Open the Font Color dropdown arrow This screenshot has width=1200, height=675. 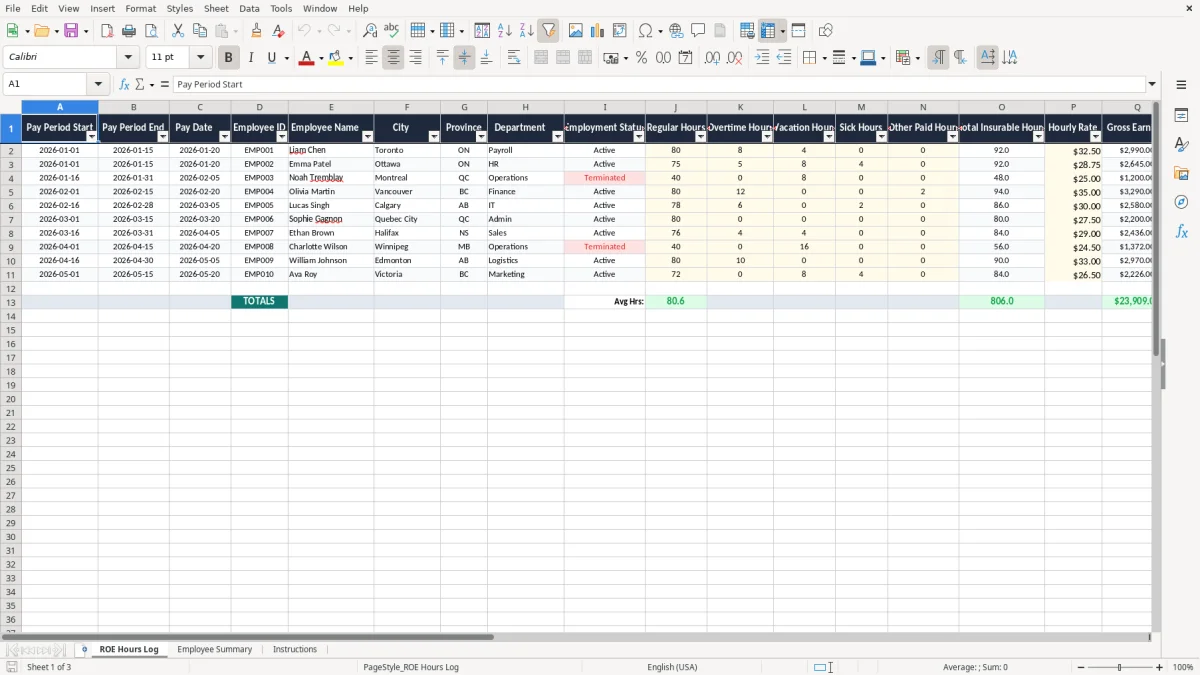click(x=320, y=58)
